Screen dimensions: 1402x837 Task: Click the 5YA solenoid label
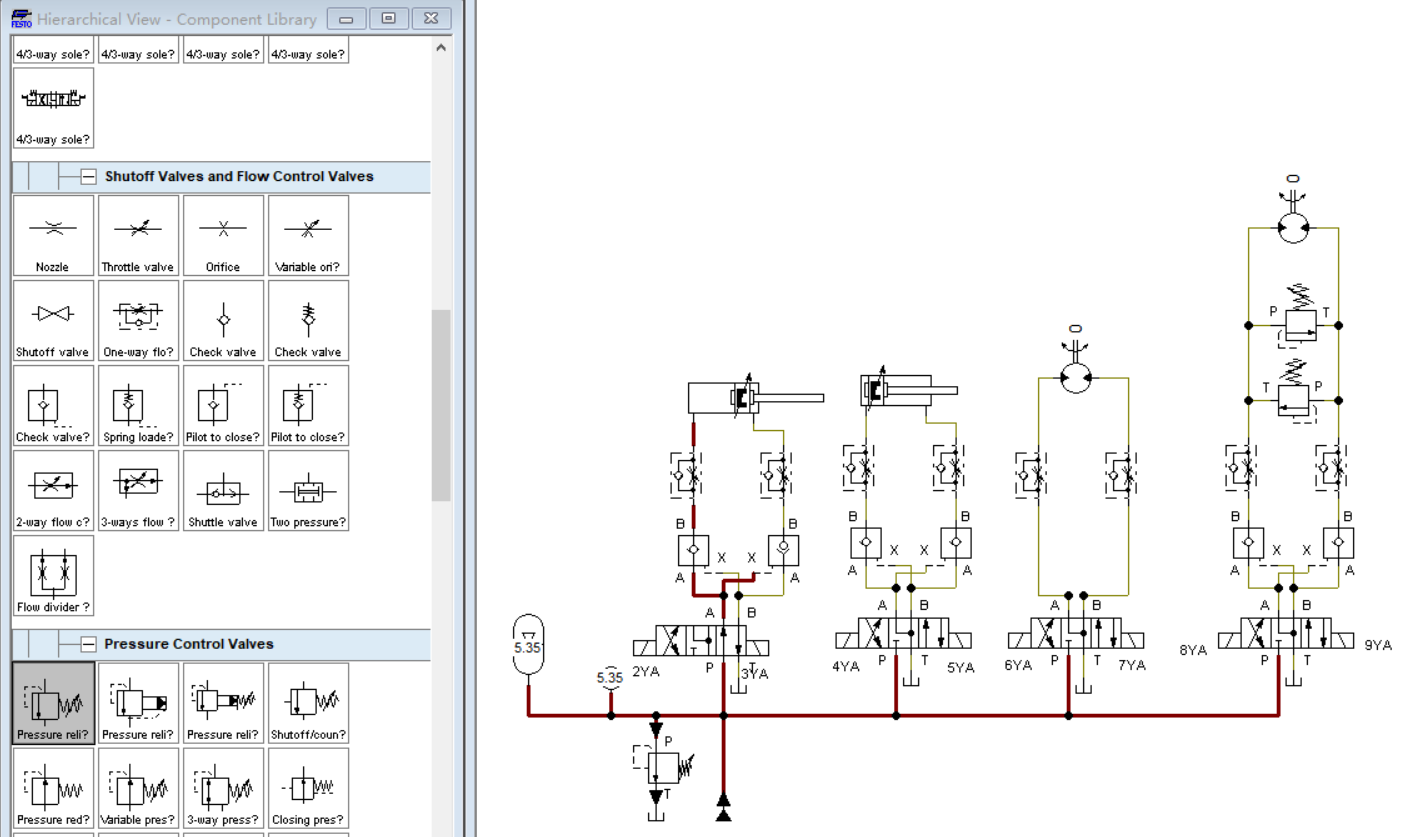point(960,667)
